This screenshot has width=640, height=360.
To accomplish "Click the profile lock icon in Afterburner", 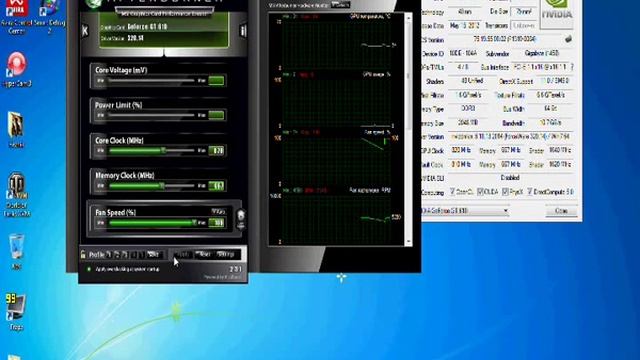I will click(x=83, y=254).
